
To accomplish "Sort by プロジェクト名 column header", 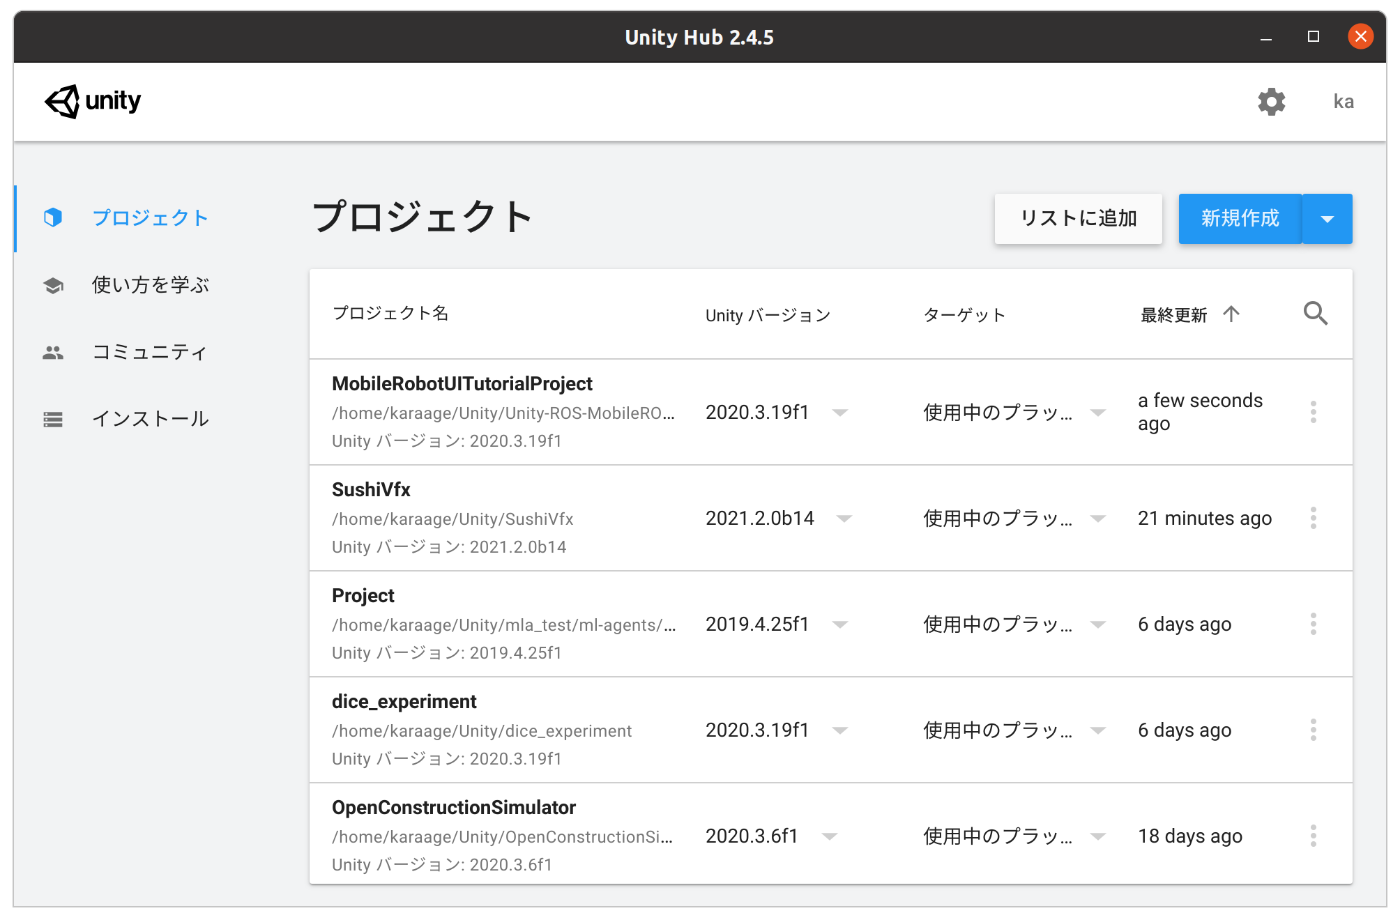I will 390,313.
